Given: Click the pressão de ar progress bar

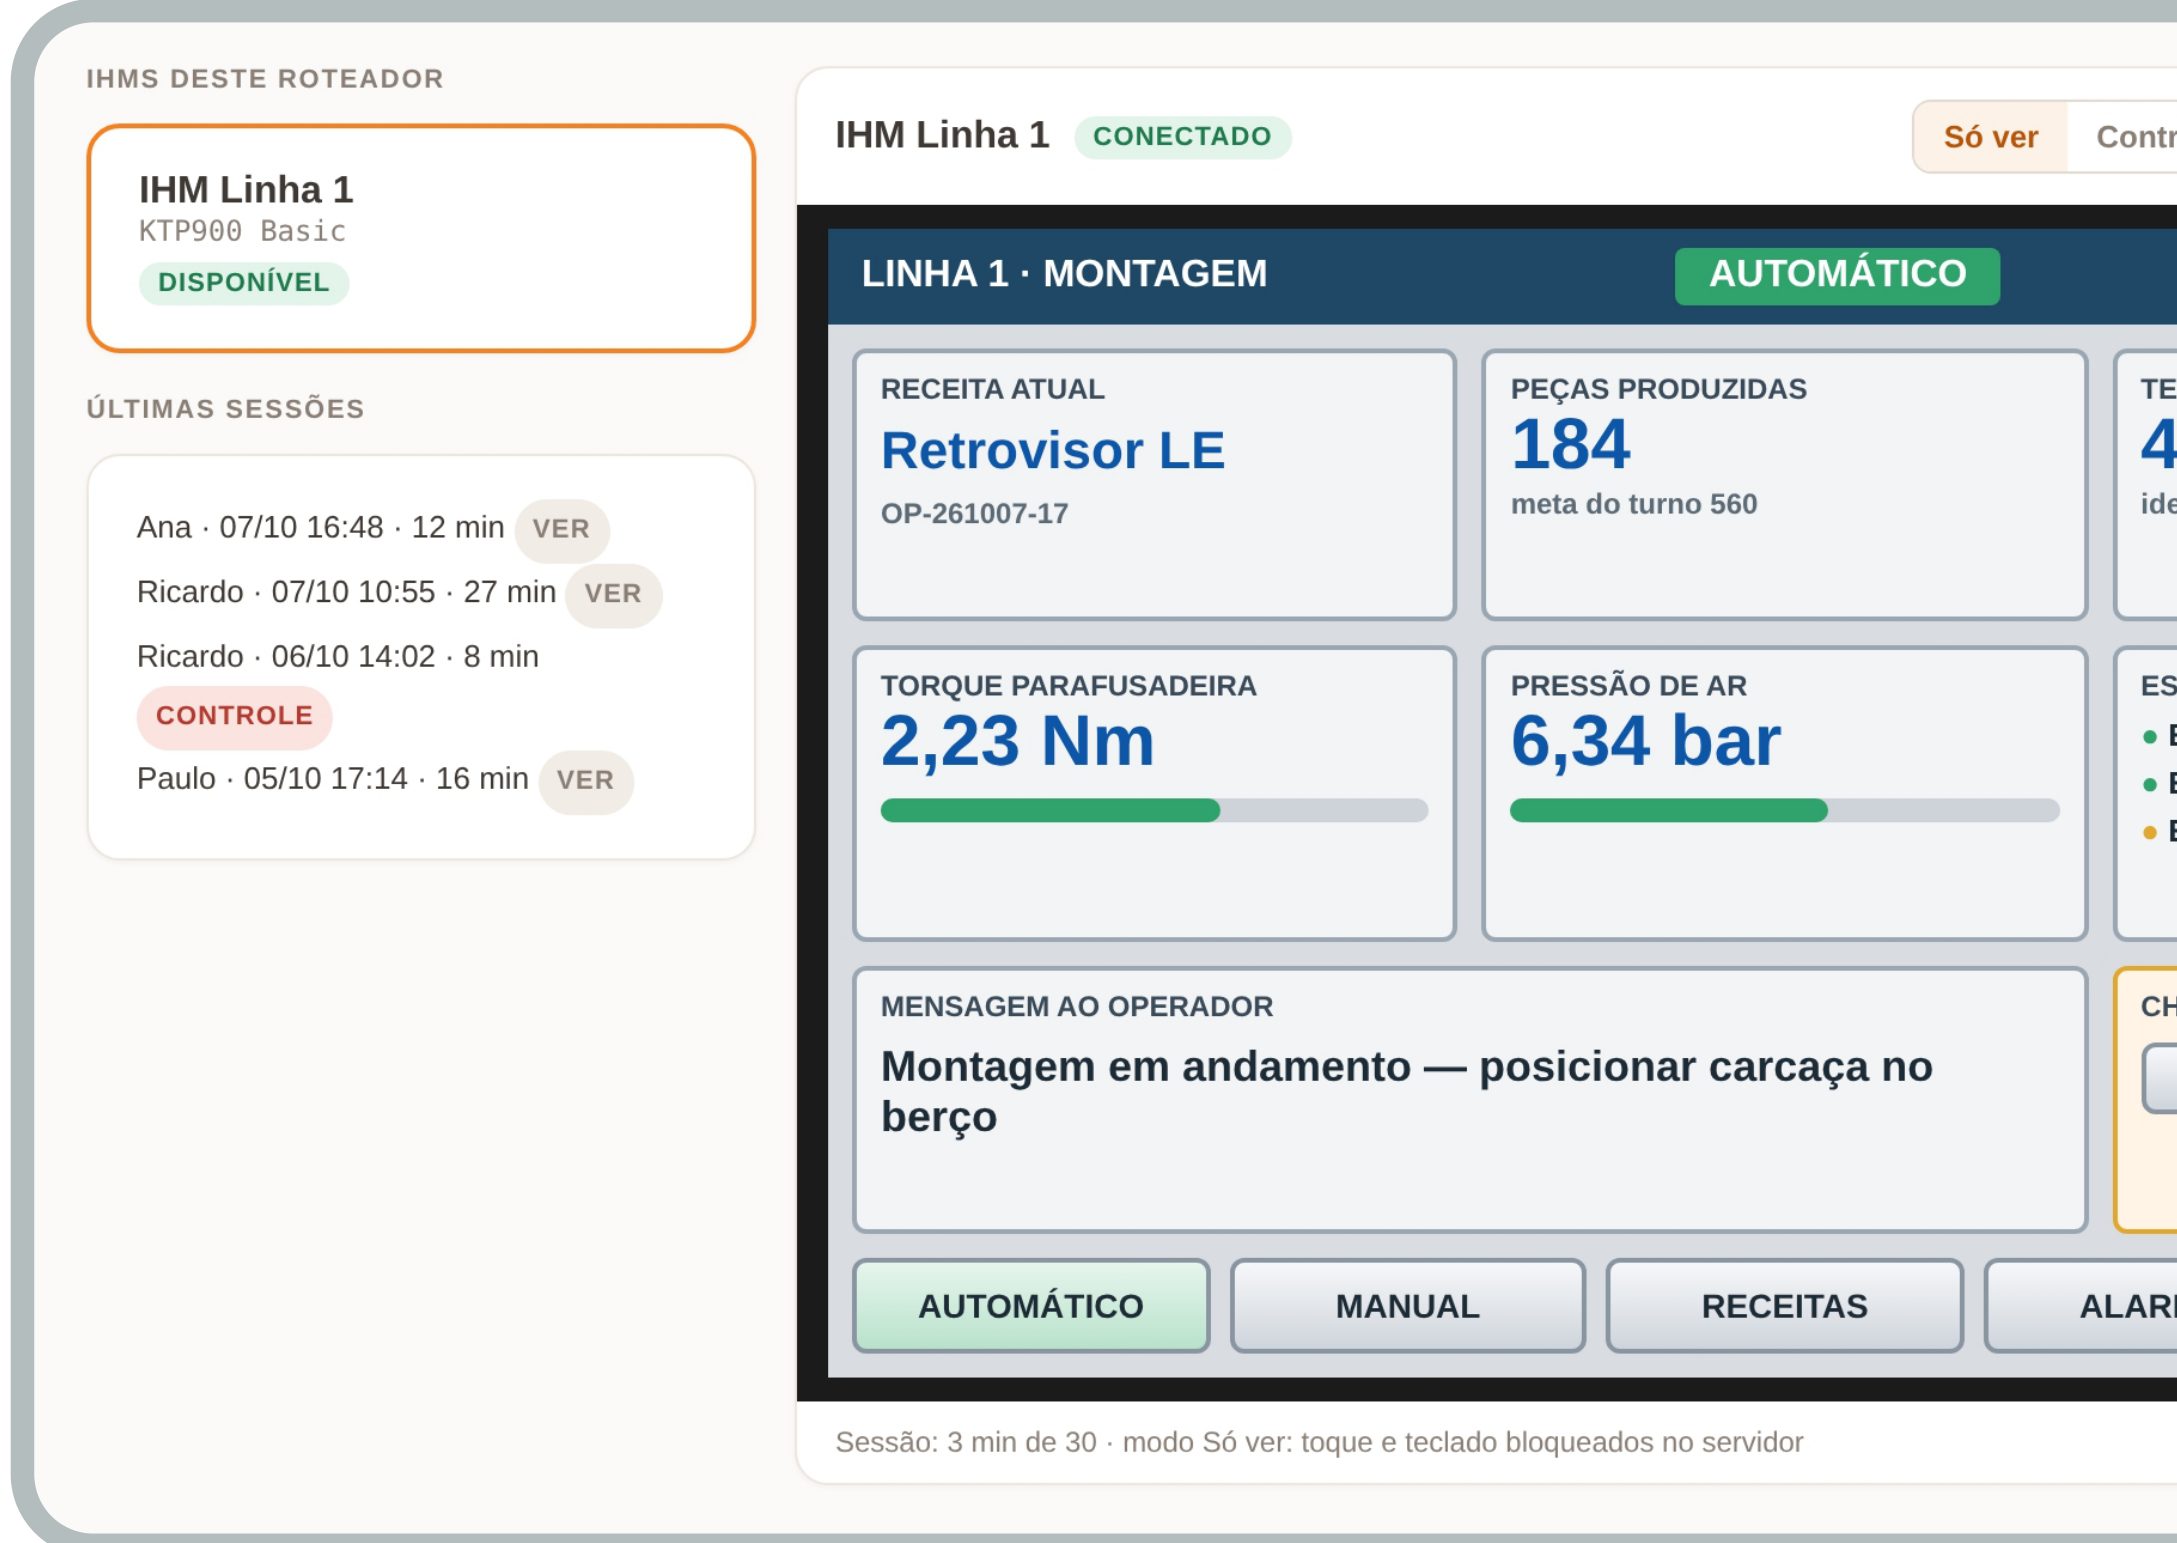Looking at the screenshot, I should [x=1784, y=810].
